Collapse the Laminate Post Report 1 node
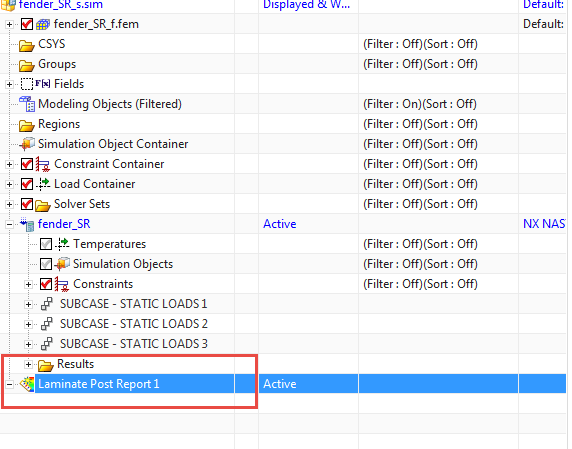 (9, 384)
